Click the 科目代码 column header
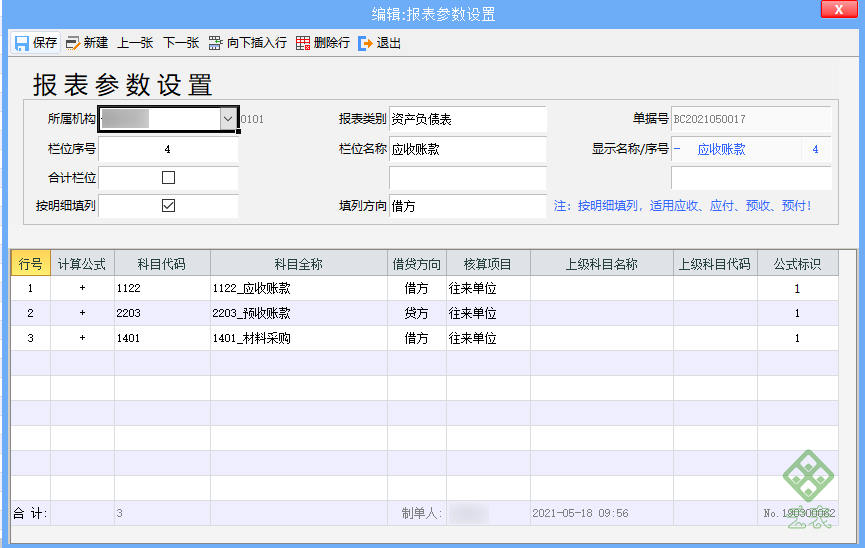This screenshot has height=548, width=865. click(162, 264)
